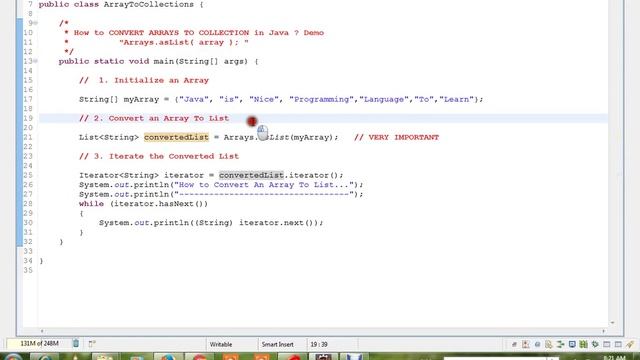Click the string "Programming" in the array
640x360 pixels.
point(322,99)
